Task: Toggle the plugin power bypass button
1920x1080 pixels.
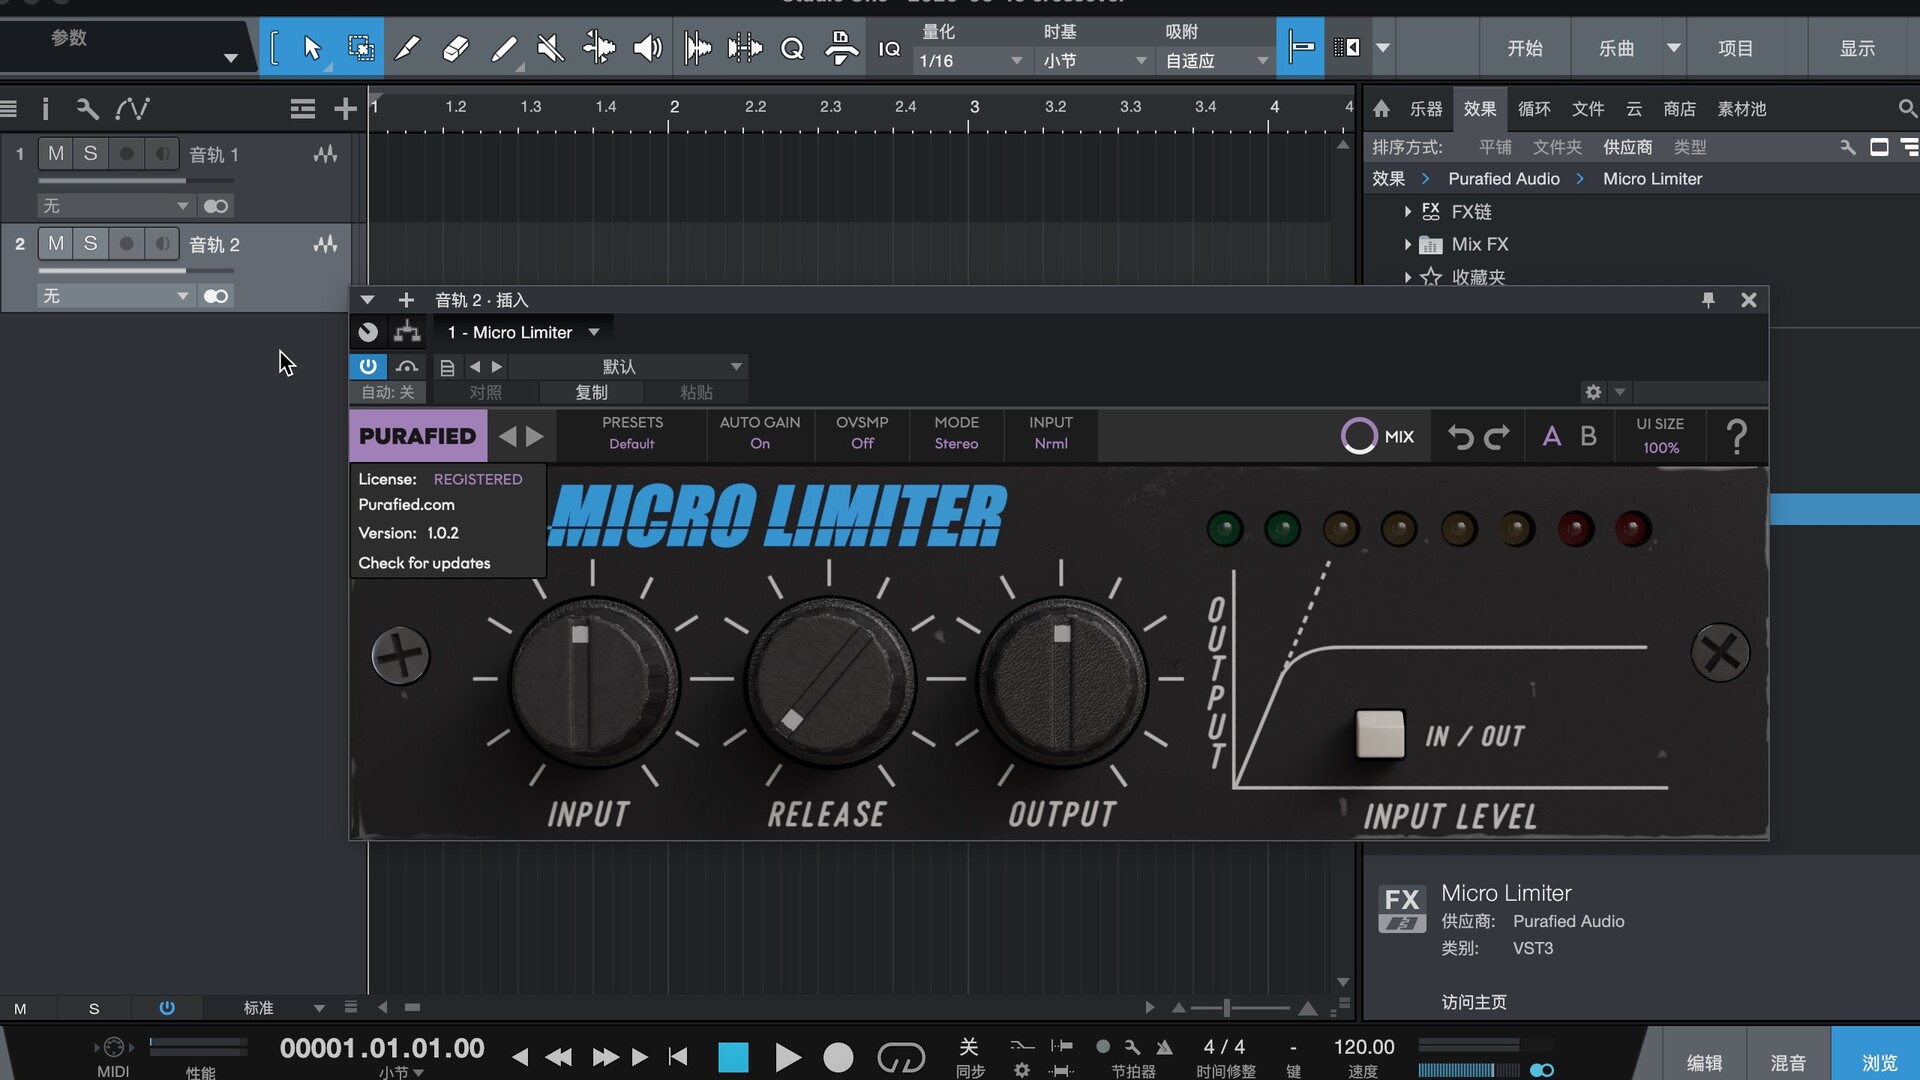Action: (x=368, y=366)
